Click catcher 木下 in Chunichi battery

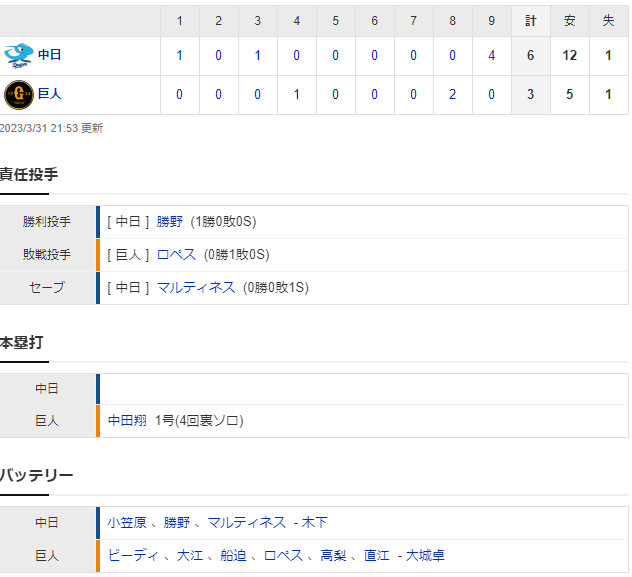coord(314,523)
